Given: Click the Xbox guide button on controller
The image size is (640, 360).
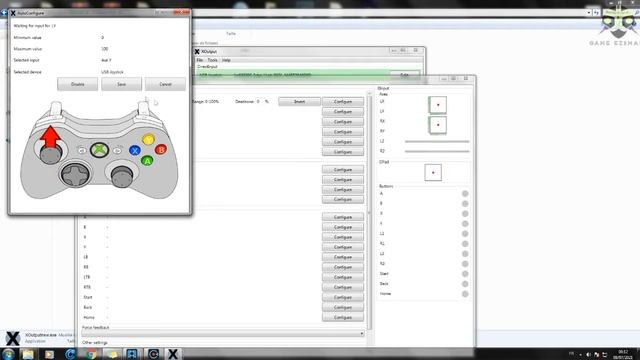Looking at the screenshot, I should pos(99,150).
